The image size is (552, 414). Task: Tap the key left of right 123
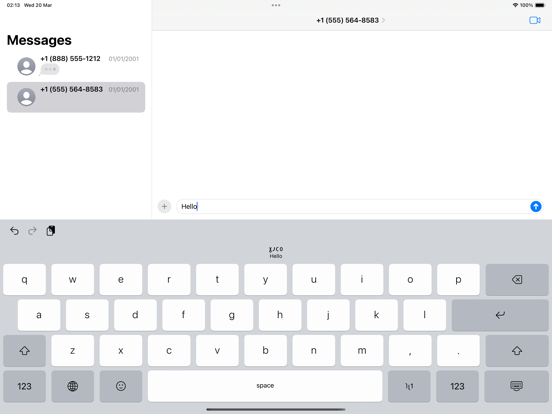click(x=409, y=386)
